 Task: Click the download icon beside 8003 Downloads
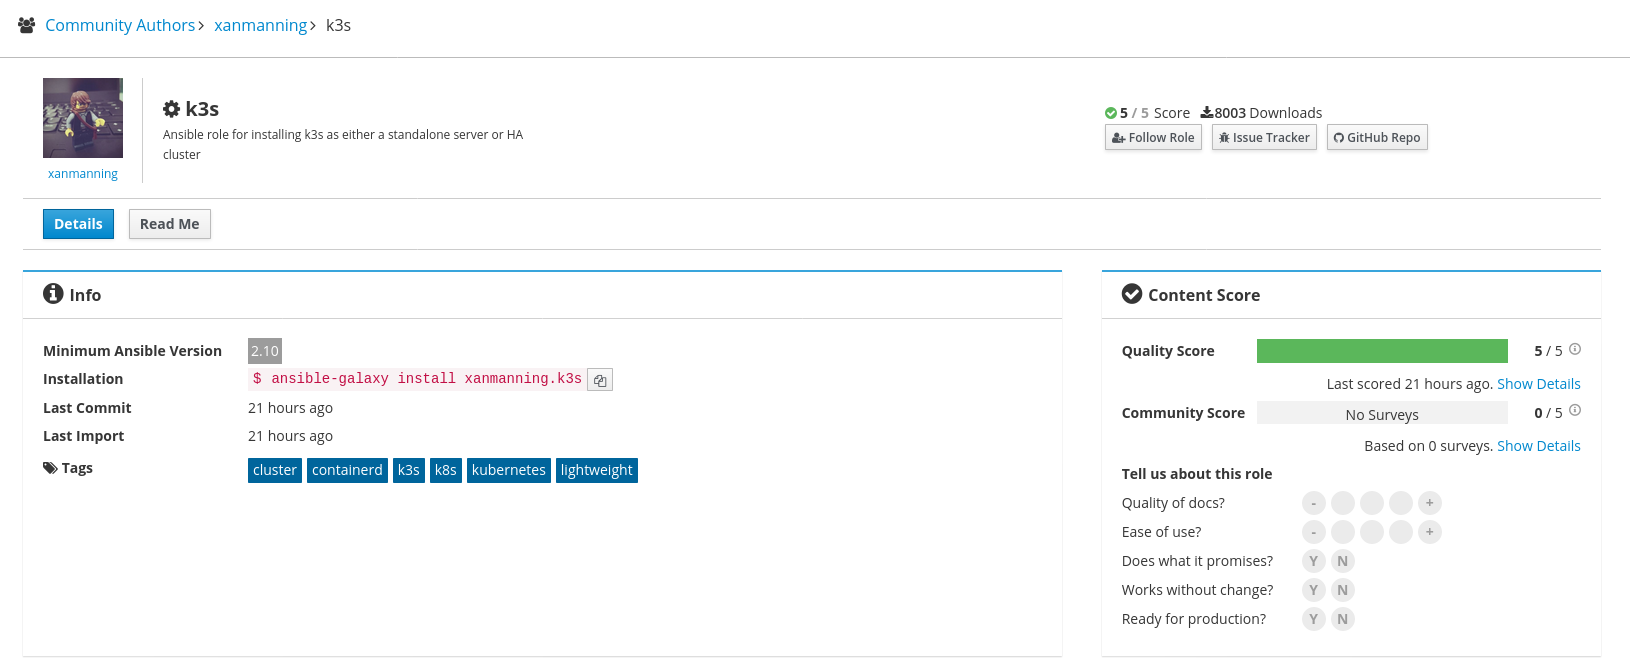click(x=1207, y=113)
